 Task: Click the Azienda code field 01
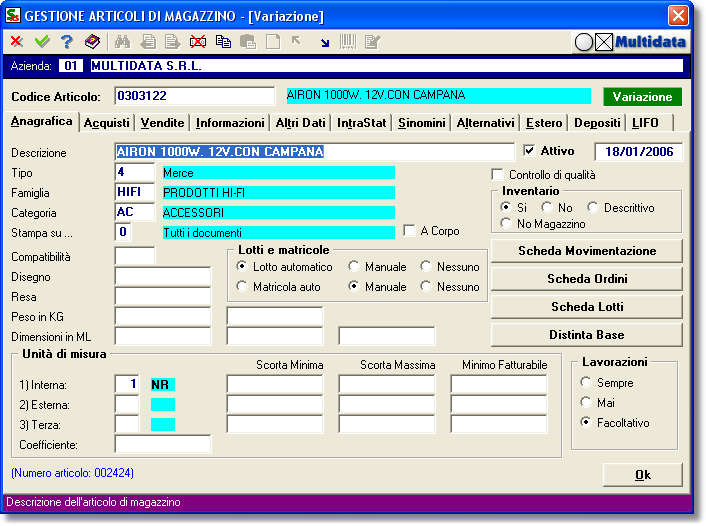(71, 66)
